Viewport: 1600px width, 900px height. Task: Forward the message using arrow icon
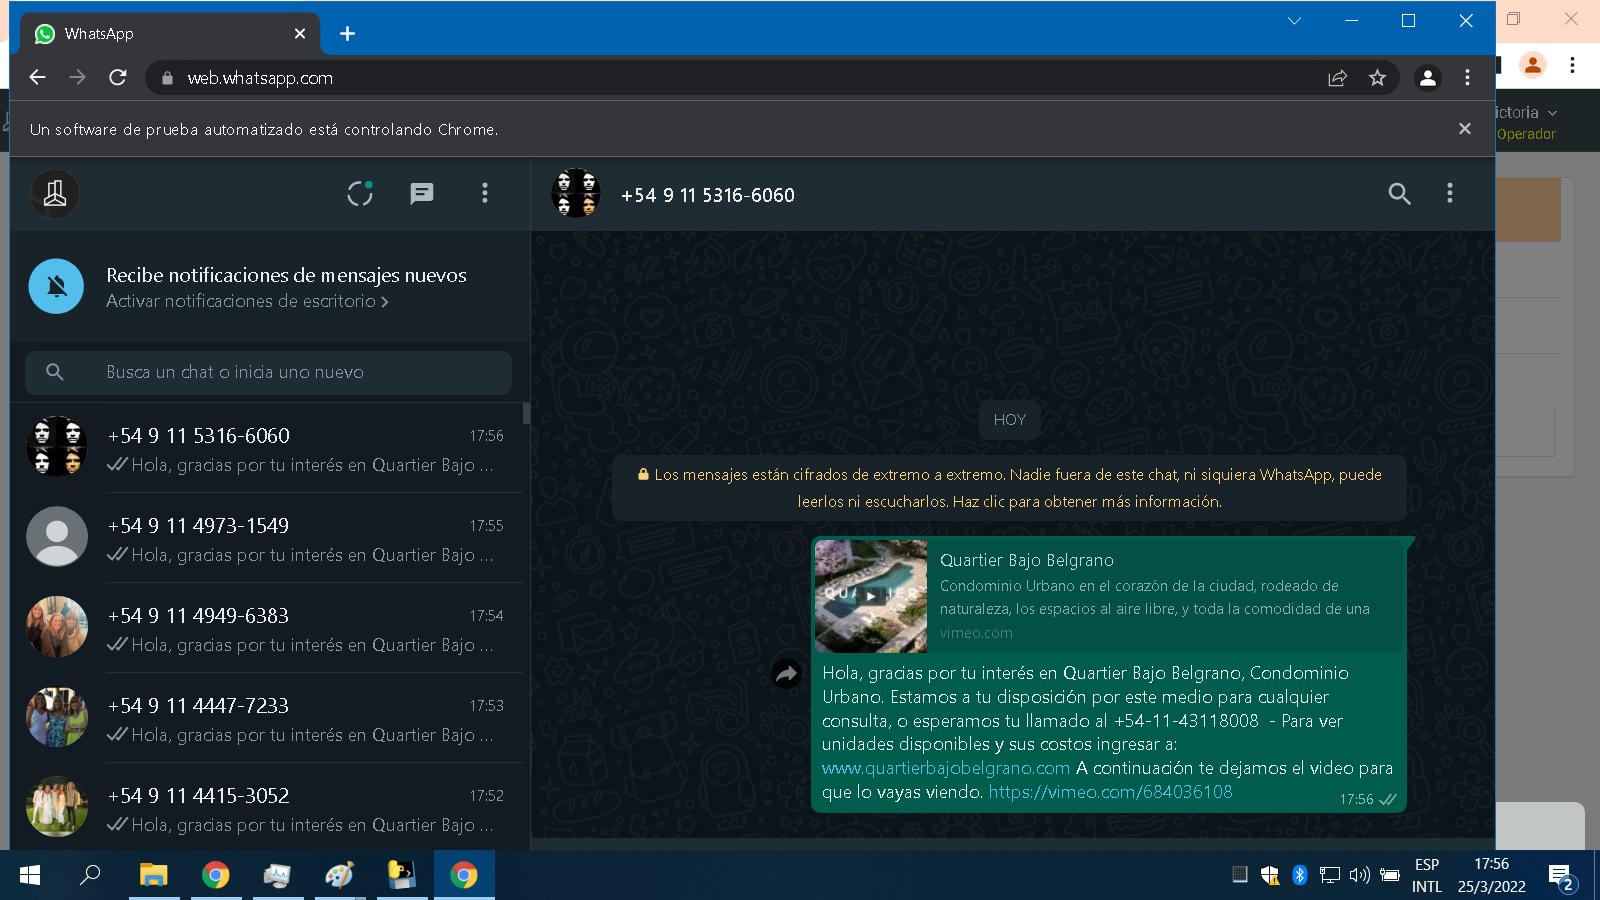point(787,674)
